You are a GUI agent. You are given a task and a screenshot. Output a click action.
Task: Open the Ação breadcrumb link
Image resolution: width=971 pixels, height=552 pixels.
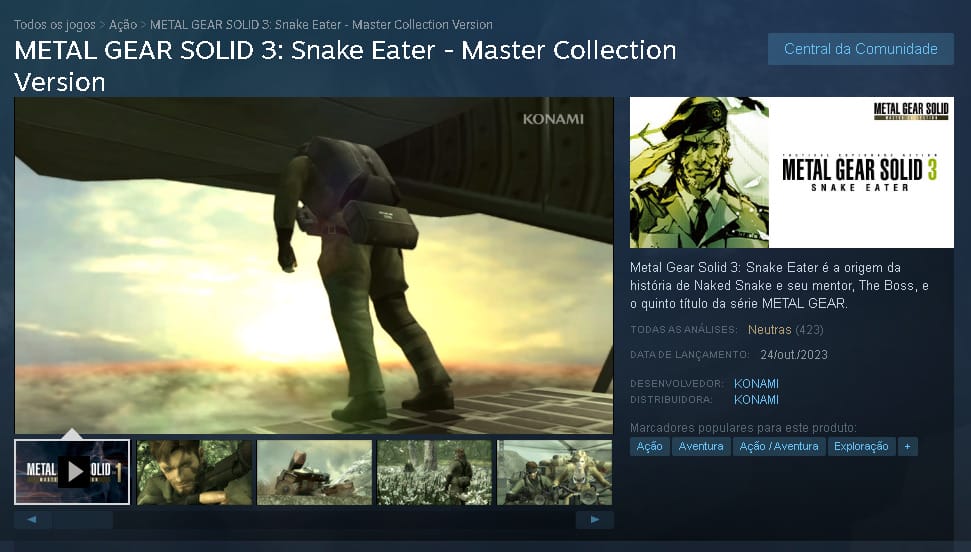point(123,25)
